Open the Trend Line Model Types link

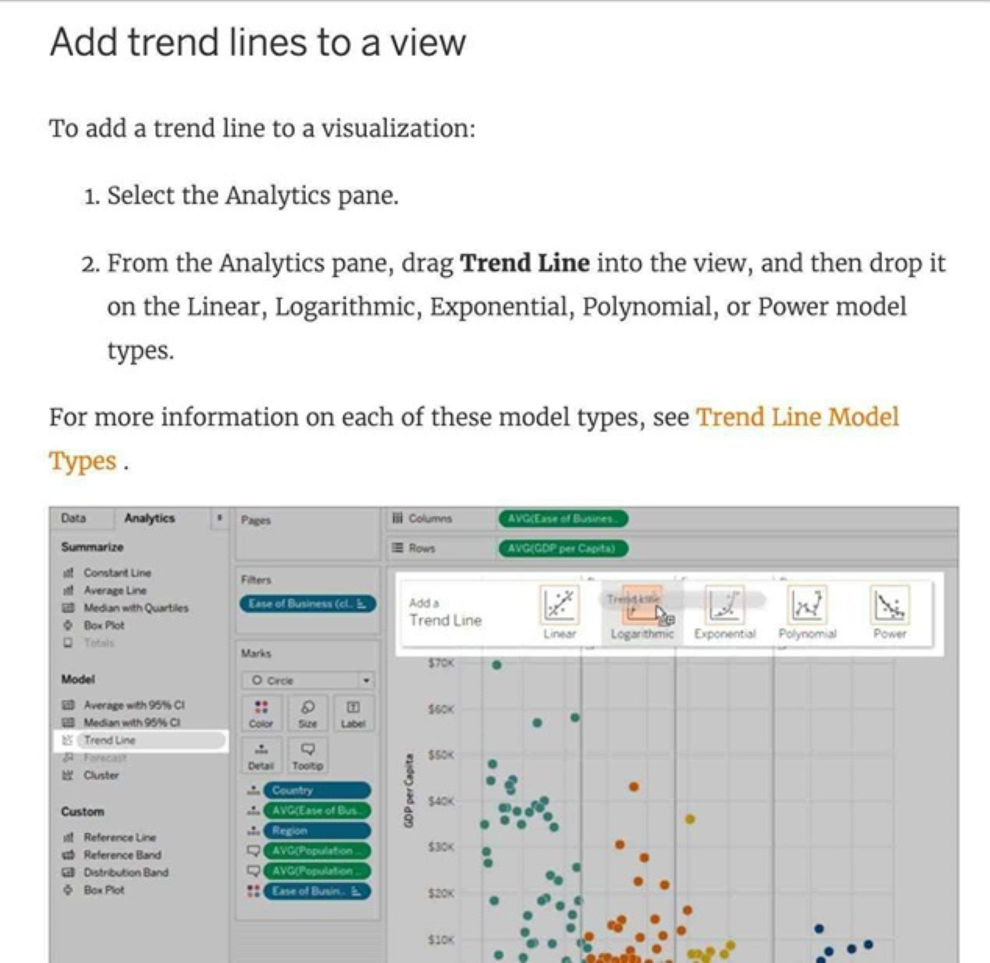tap(797, 417)
